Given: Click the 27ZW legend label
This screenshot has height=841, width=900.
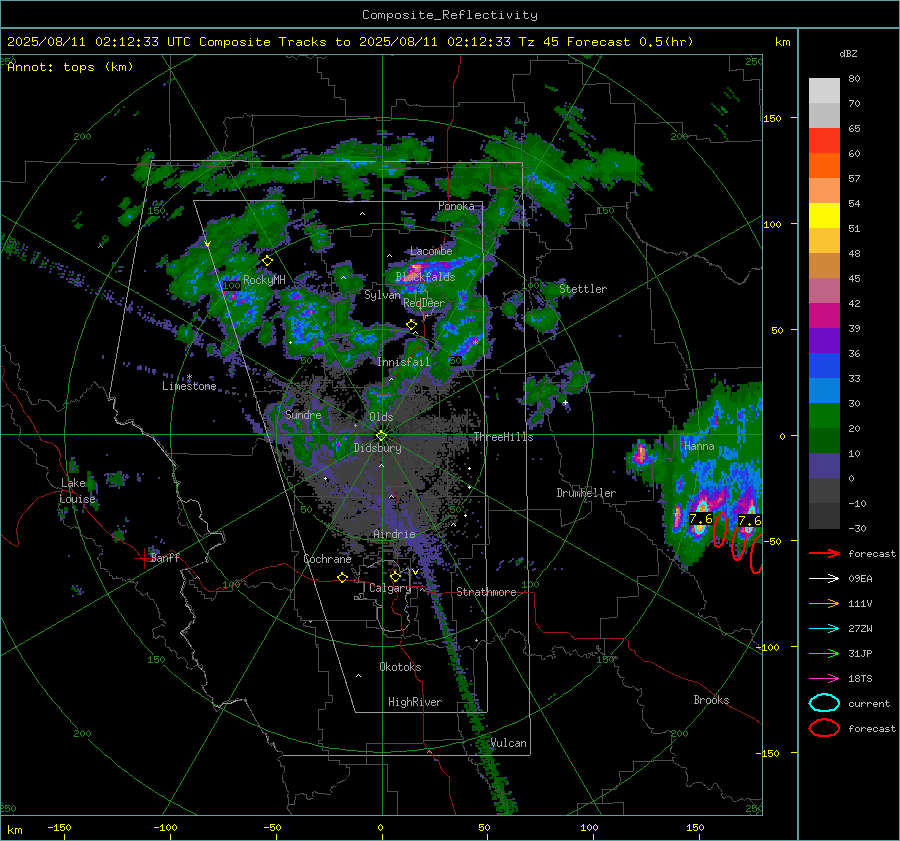Looking at the screenshot, I should click(860, 629).
